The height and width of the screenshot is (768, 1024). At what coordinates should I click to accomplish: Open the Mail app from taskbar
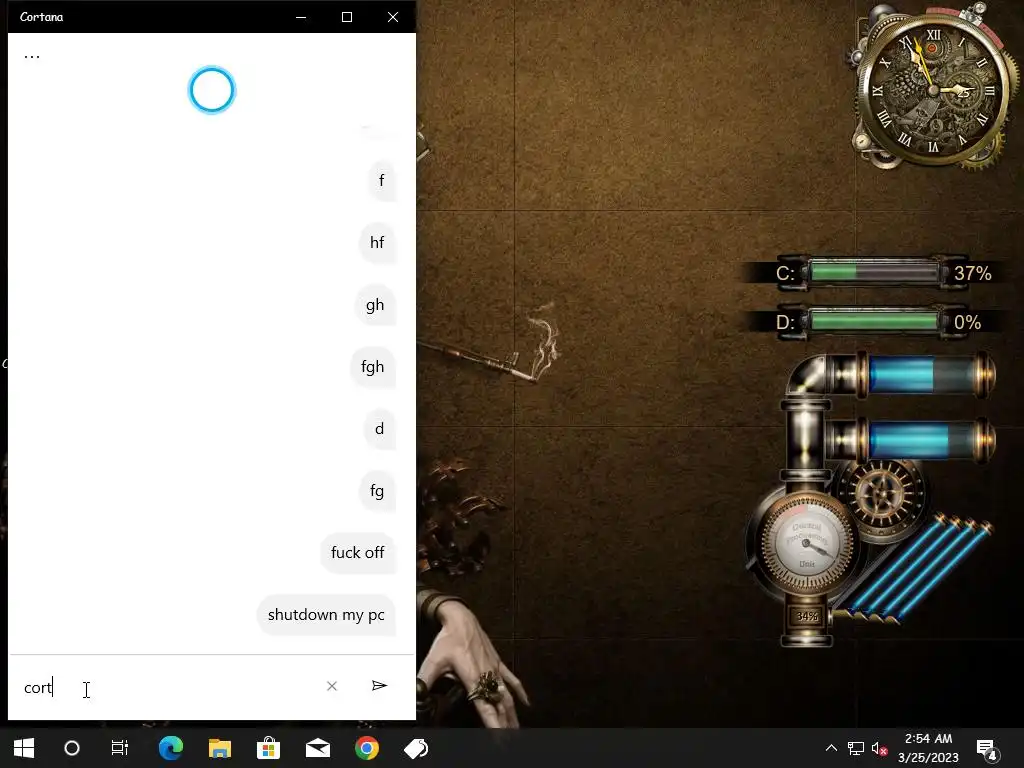tap(318, 748)
